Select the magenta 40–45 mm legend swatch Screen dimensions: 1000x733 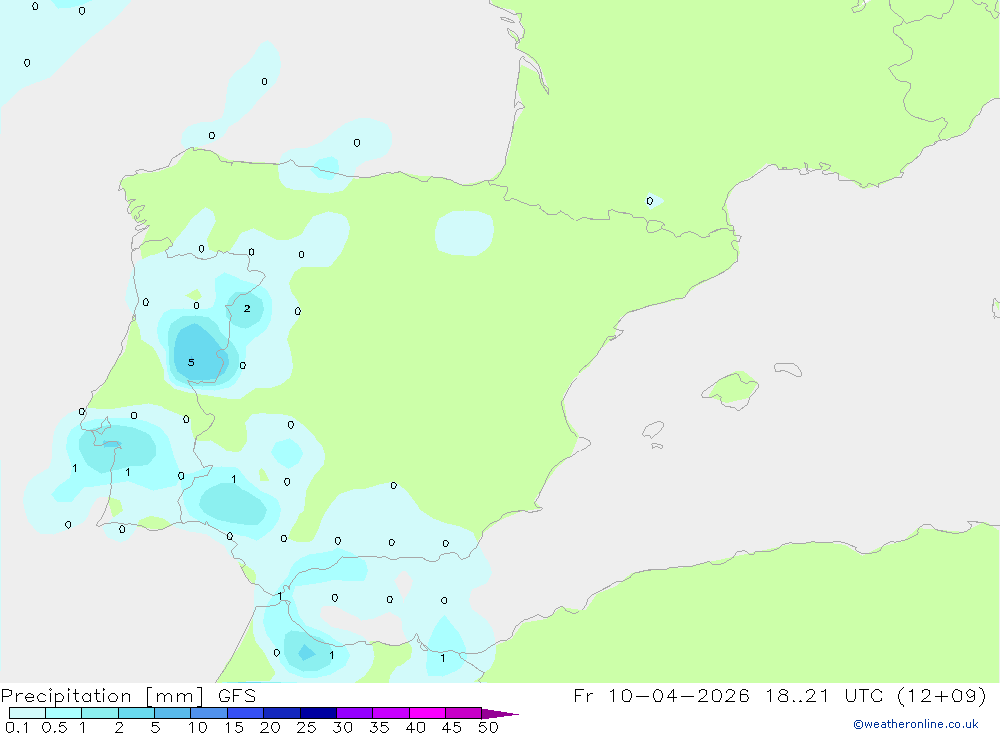pos(427,713)
